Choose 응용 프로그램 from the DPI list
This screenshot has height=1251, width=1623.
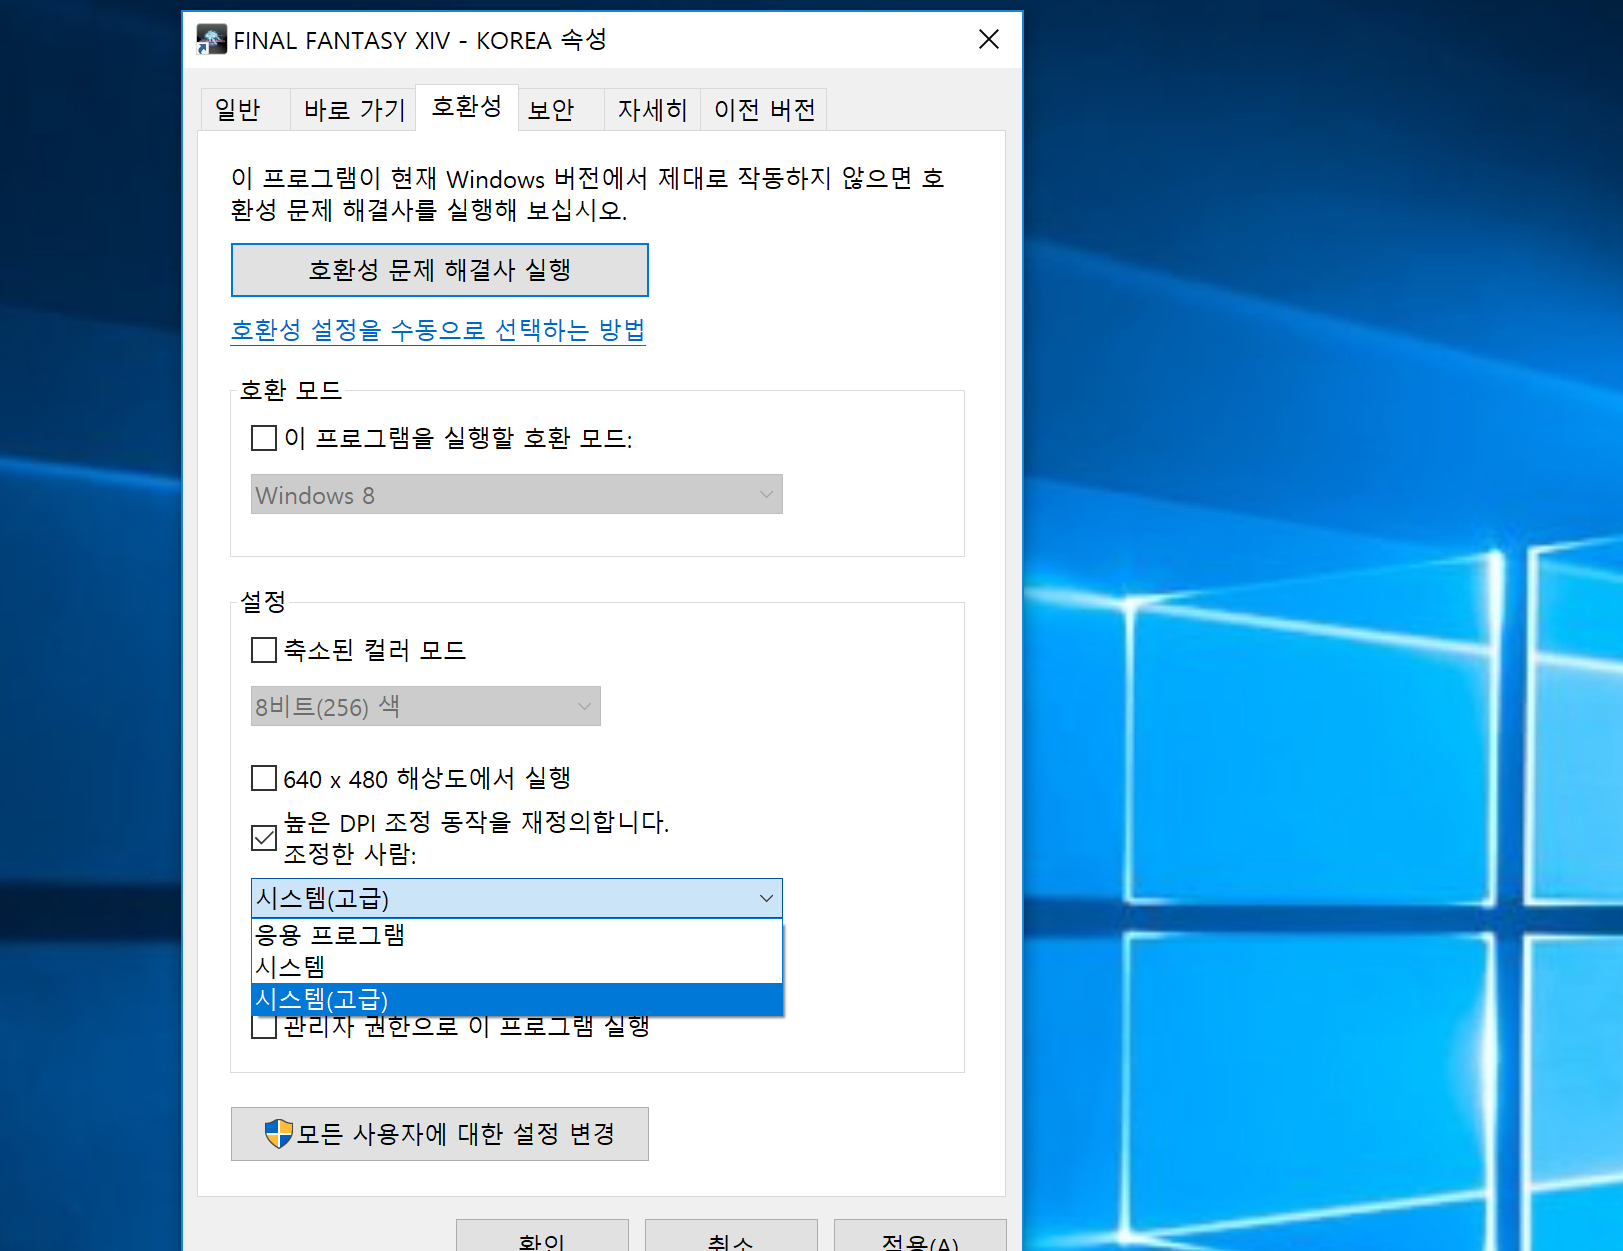pos(516,935)
